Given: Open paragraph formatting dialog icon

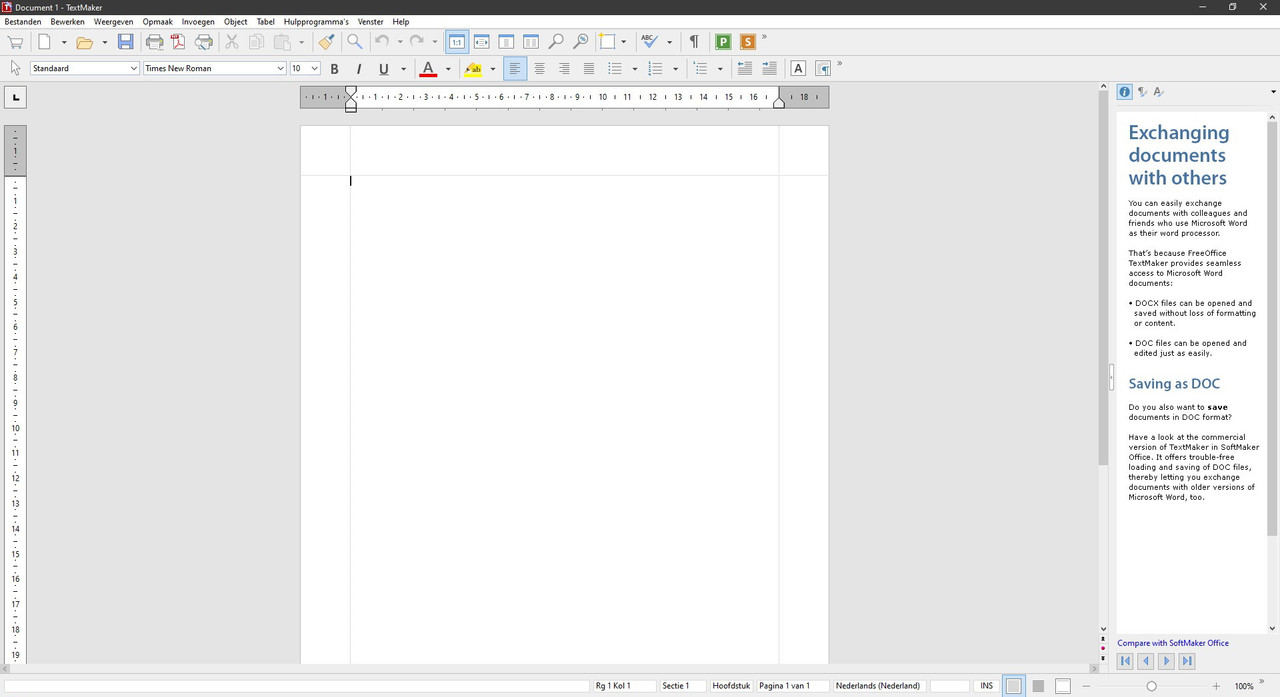Looking at the screenshot, I should point(823,69).
